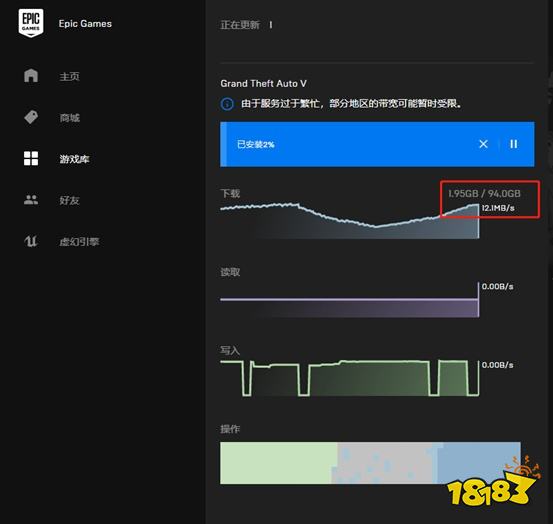
Task: Open the 商城 store menu item
Action: [x=69, y=117]
